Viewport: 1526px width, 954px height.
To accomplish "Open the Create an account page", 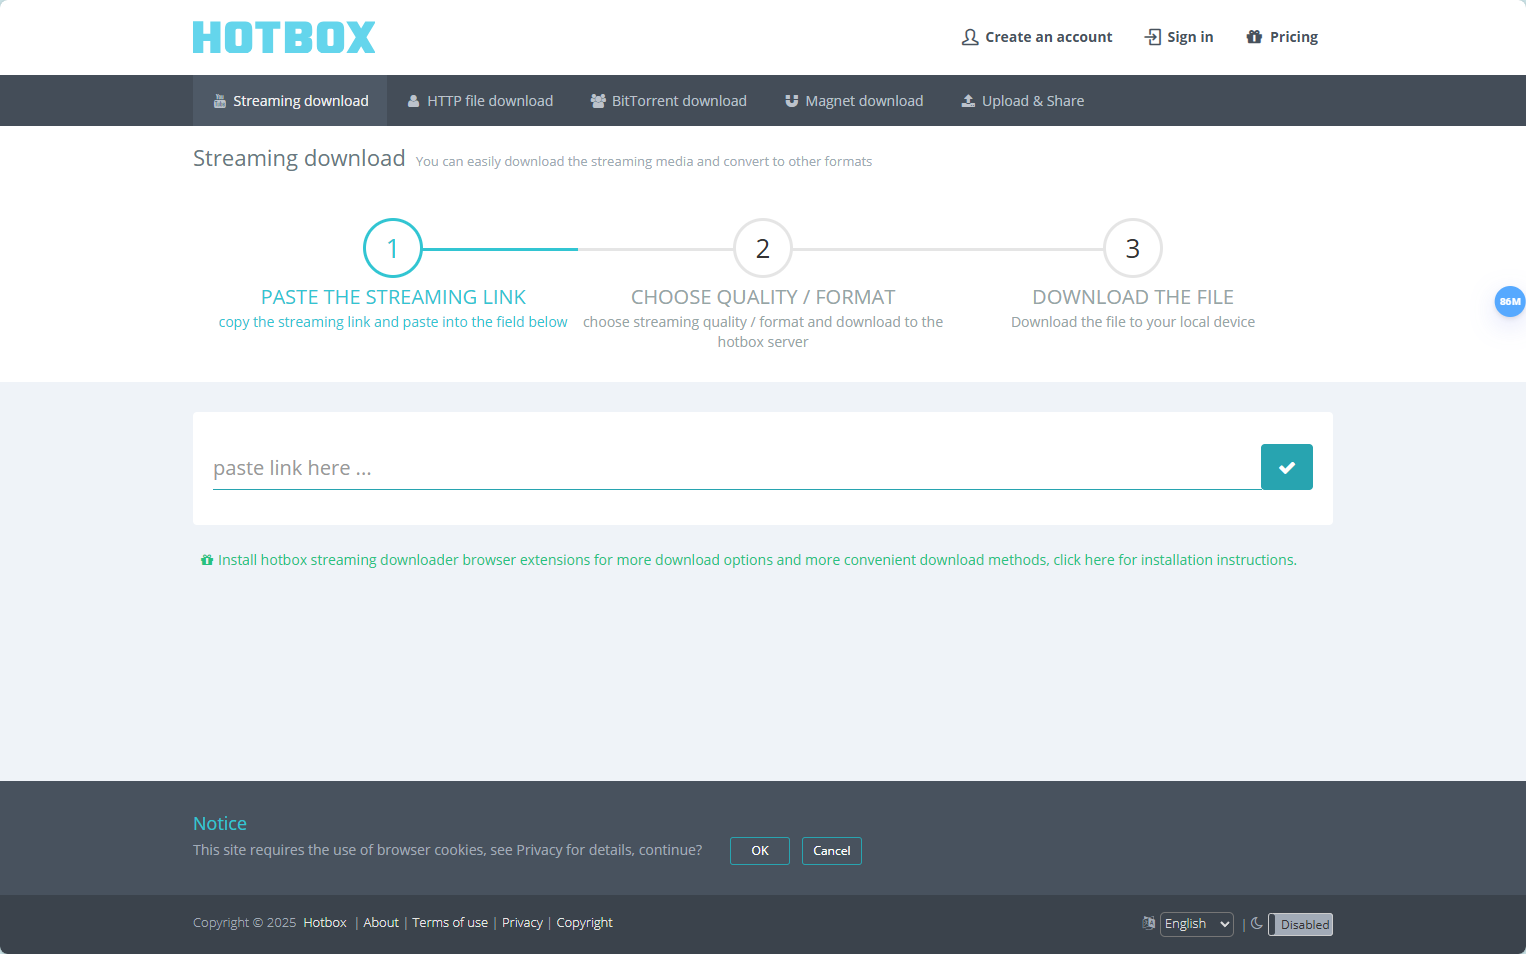I will coord(1037,37).
